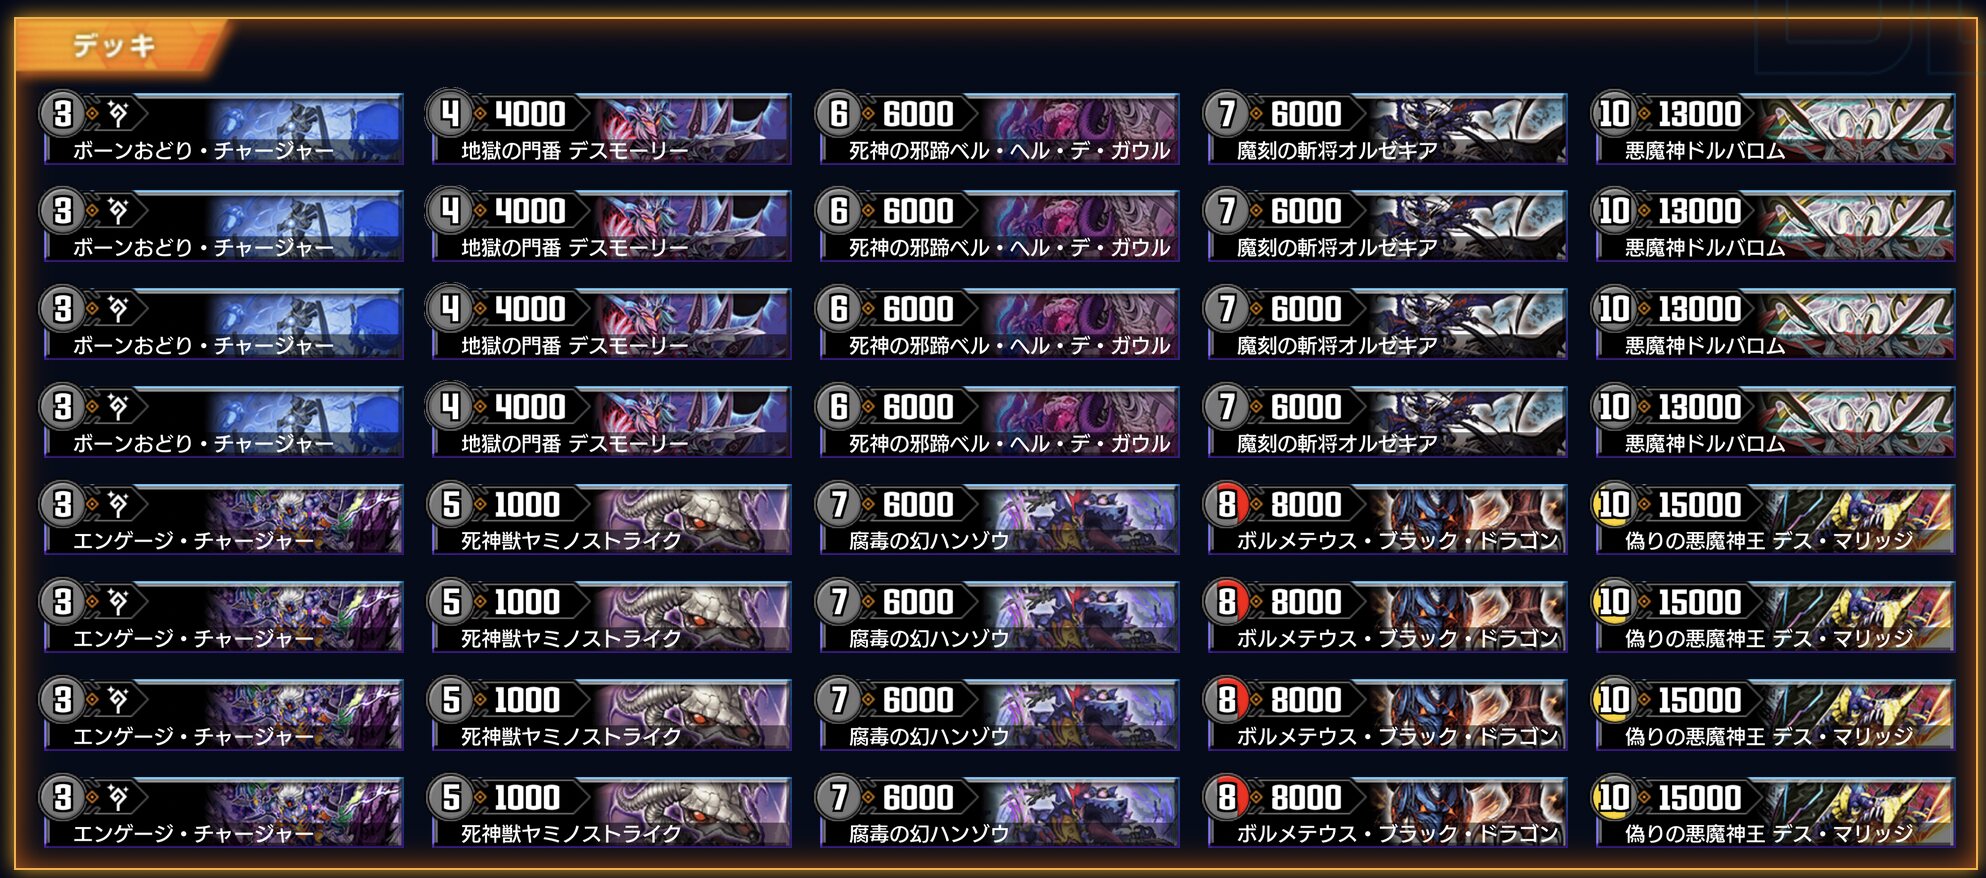Select bottommost 死神の邪蹄ベル・ヘル・デ・ガウル card name
Screen dimensions: 1986x878
click(x=1009, y=443)
